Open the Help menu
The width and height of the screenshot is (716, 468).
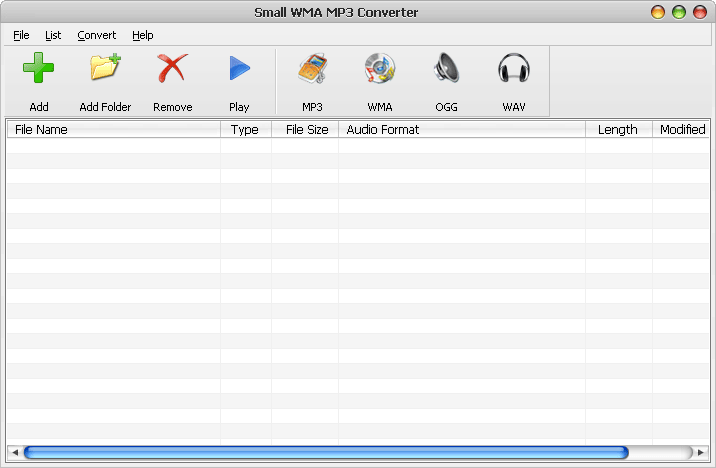coord(143,35)
